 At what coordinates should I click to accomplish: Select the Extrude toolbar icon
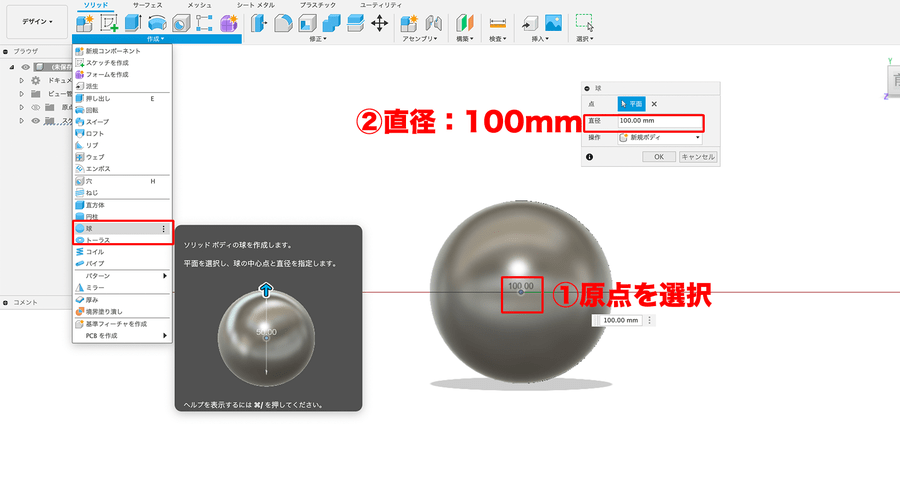coord(133,23)
